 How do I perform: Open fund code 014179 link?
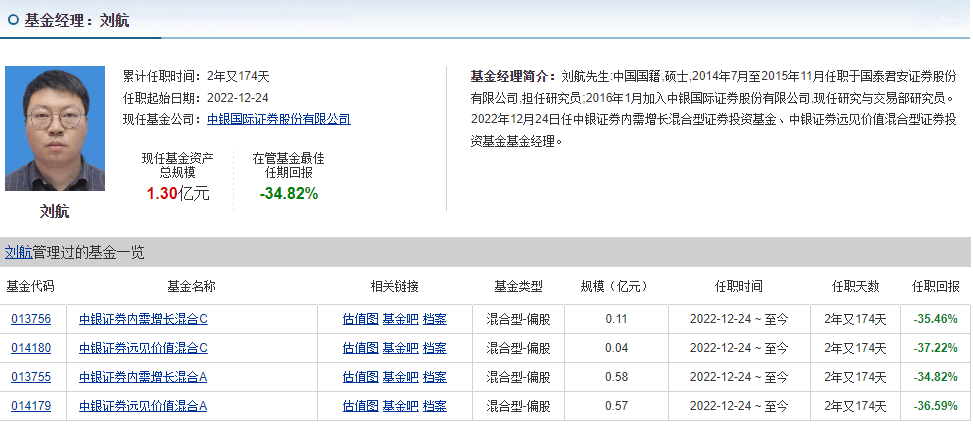click(x=31, y=406)
